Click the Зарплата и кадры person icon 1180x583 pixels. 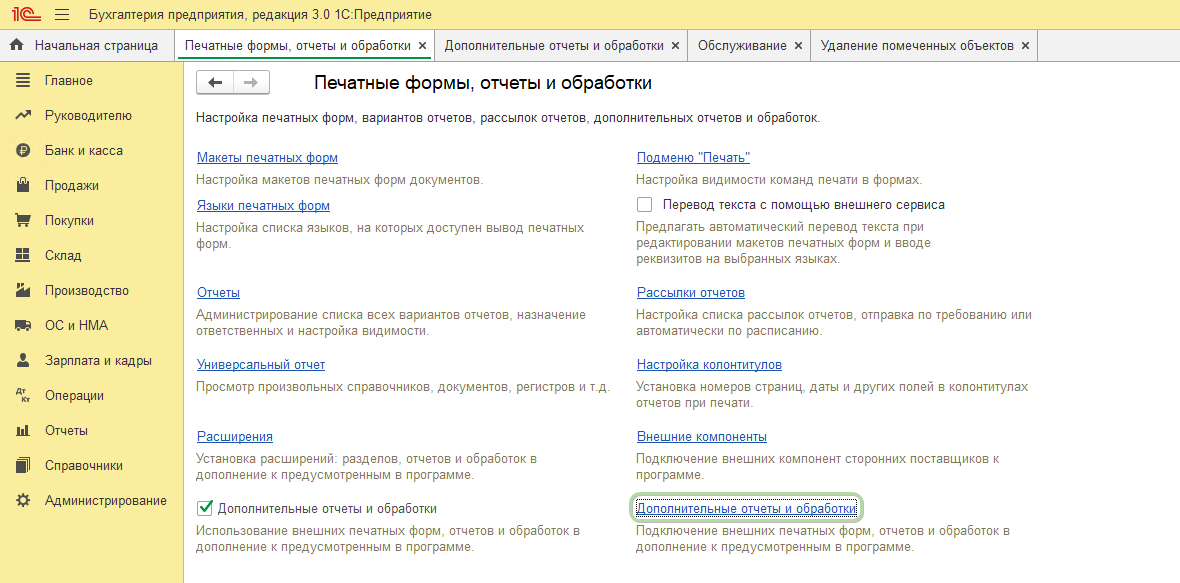[x=23, y=360]
